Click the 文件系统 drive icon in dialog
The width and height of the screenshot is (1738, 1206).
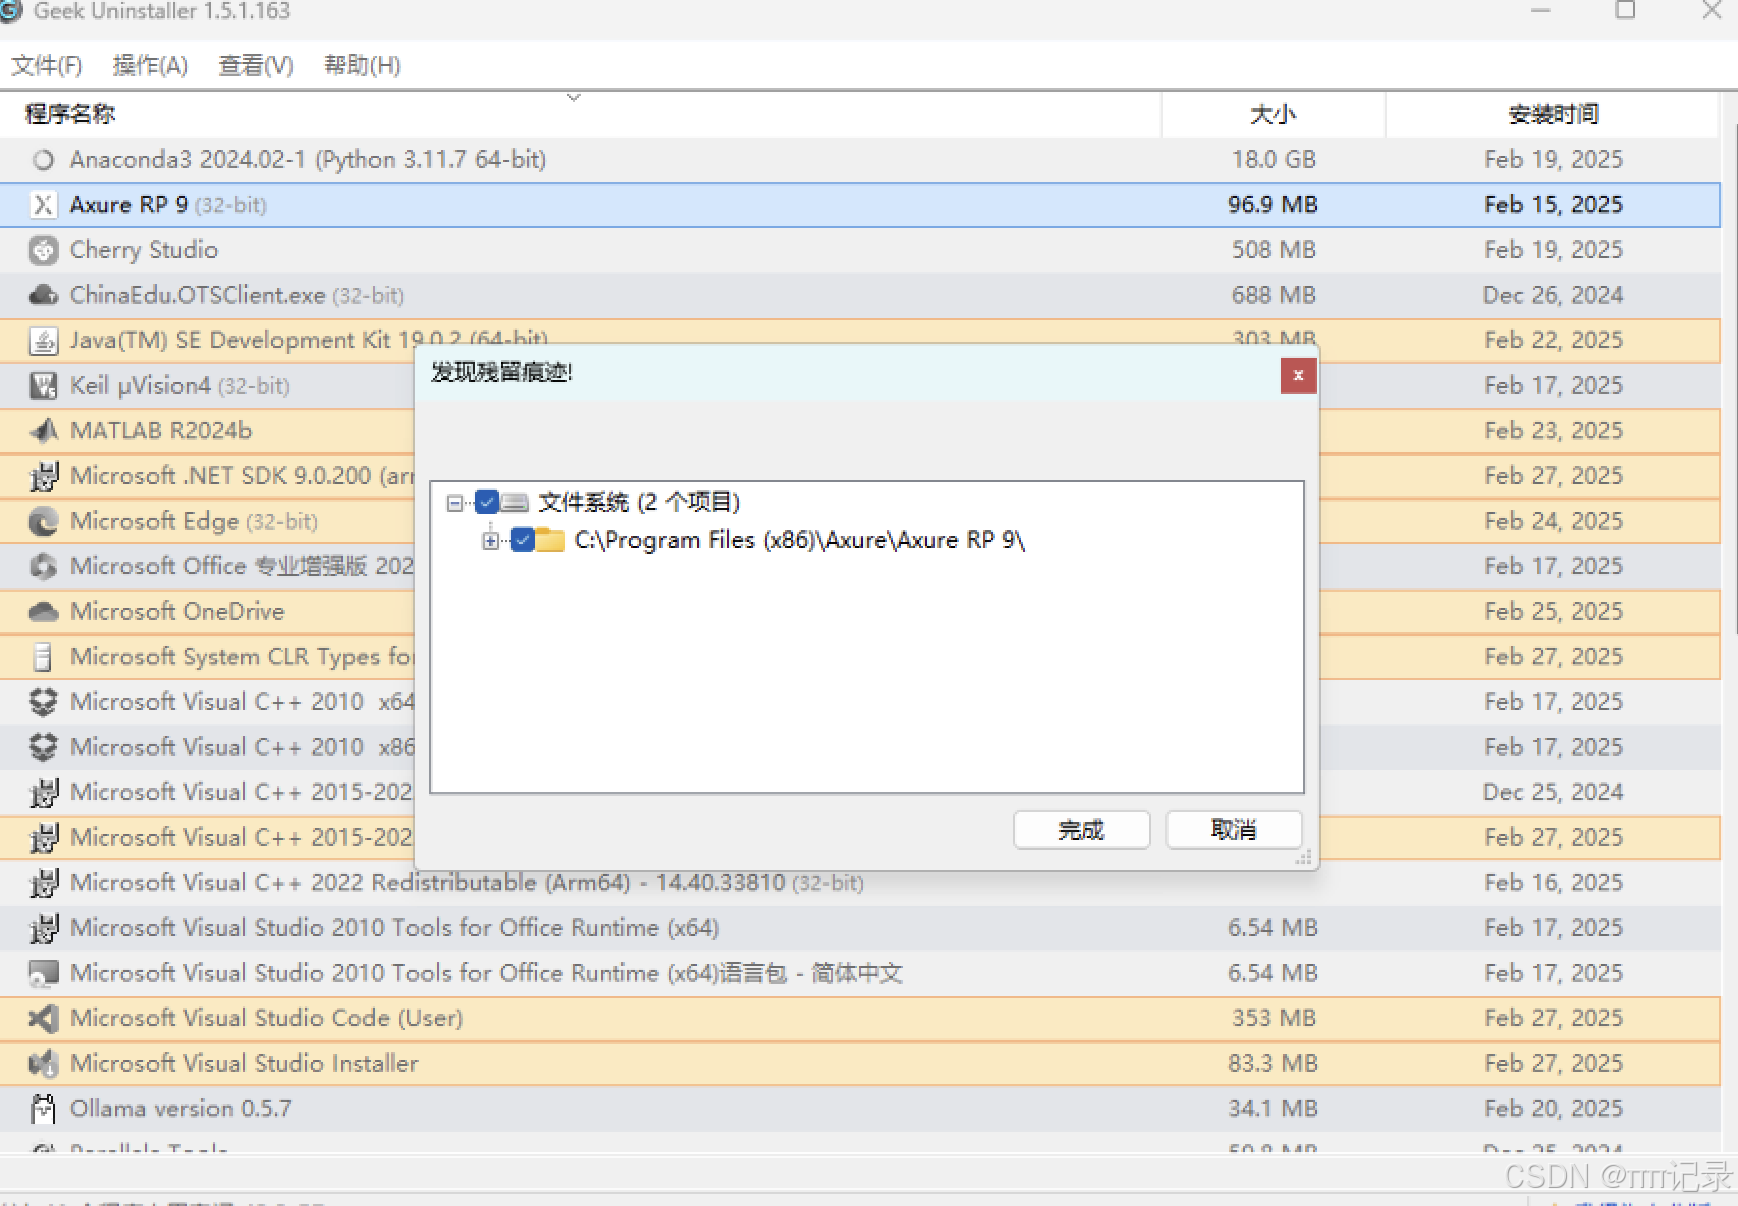point(515,502)
